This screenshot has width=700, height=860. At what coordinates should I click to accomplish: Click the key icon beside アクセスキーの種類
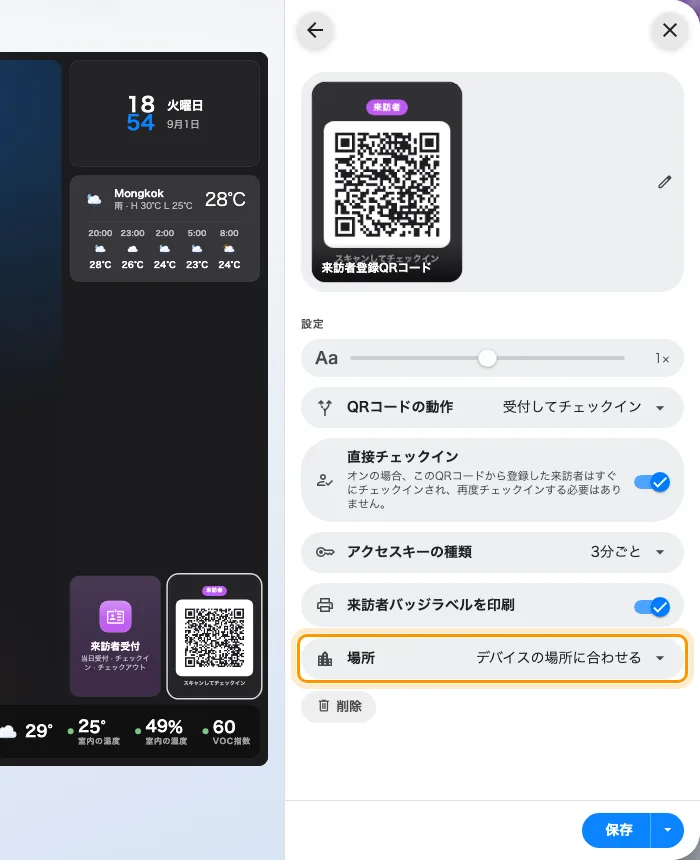pyautogui.click(x=325, y=552)
